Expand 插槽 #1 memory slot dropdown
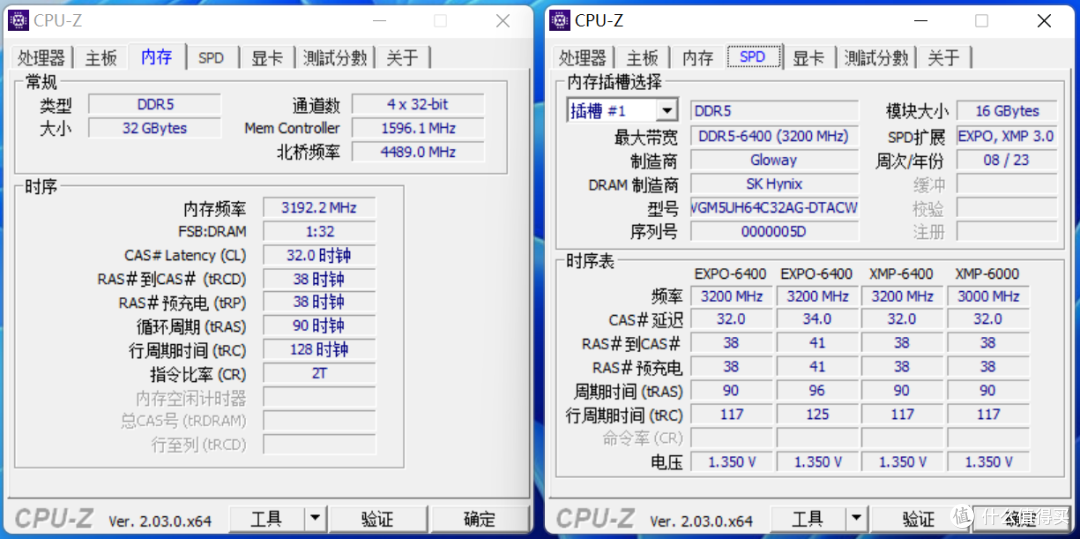The height and width of the screenshot is (539, 1080). click(x=667, y=111)
